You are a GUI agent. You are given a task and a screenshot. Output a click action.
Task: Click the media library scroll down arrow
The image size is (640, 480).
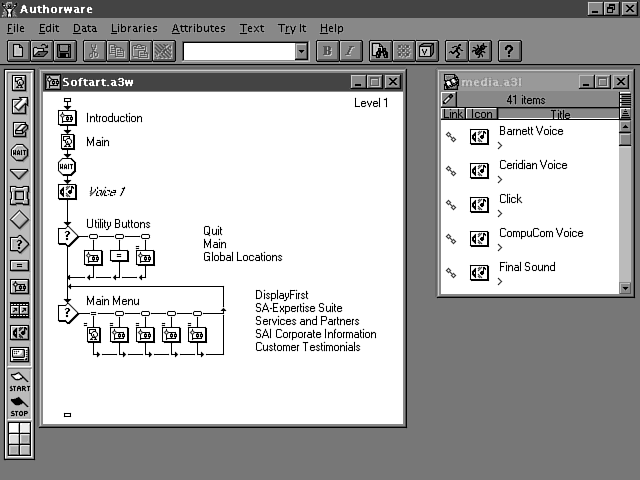[625, 288]
